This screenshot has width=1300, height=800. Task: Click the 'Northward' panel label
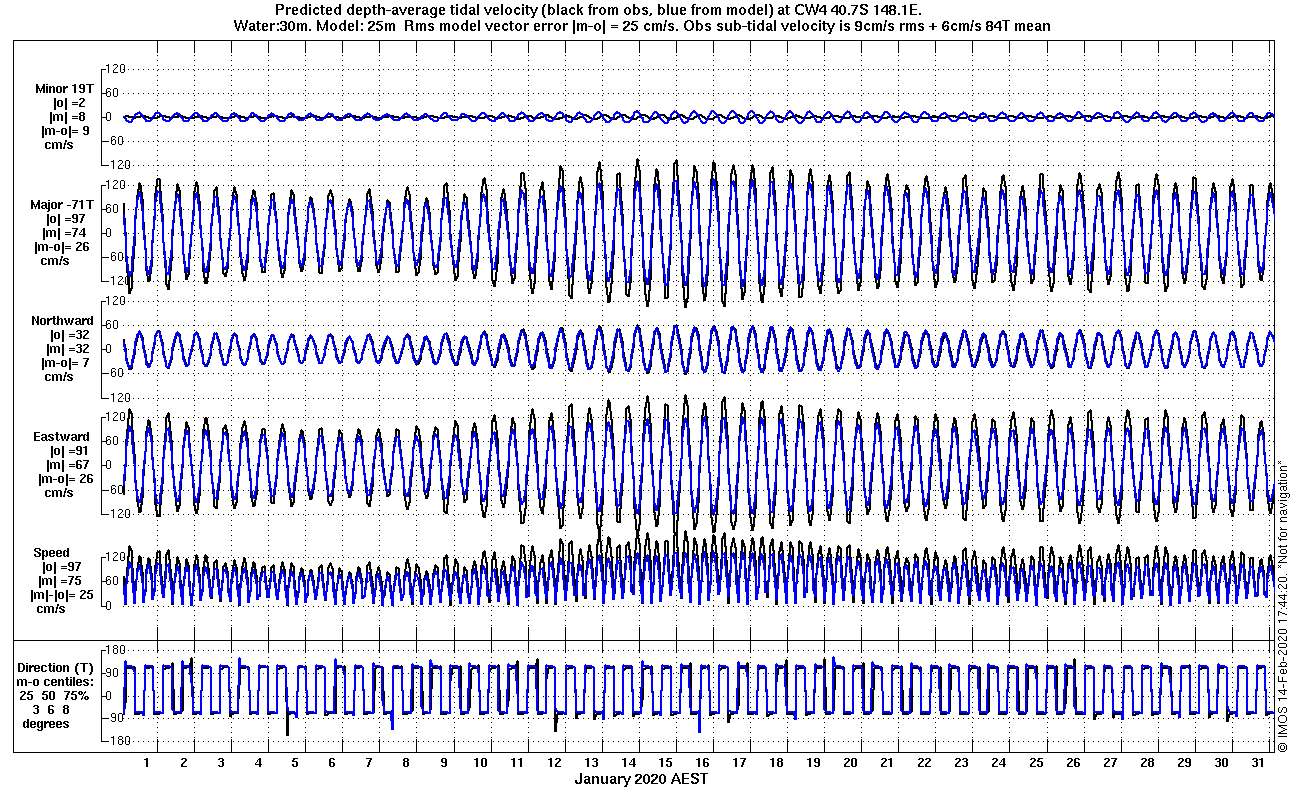click(x=62, y=321)
